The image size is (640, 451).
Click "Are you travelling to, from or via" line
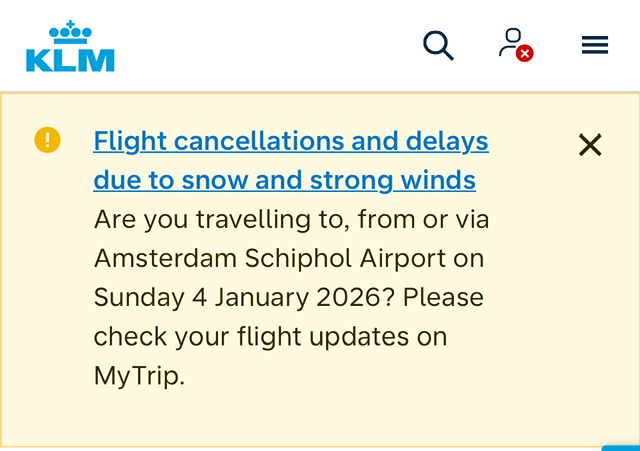point(291,219)
